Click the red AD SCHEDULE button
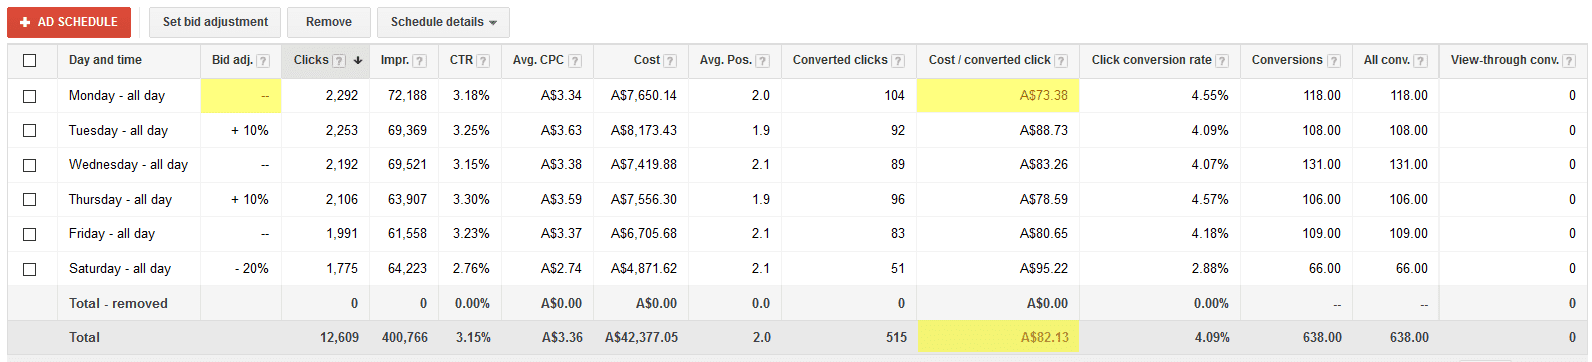The width and height of the screenshot is (1592, 362). point(69,22)
